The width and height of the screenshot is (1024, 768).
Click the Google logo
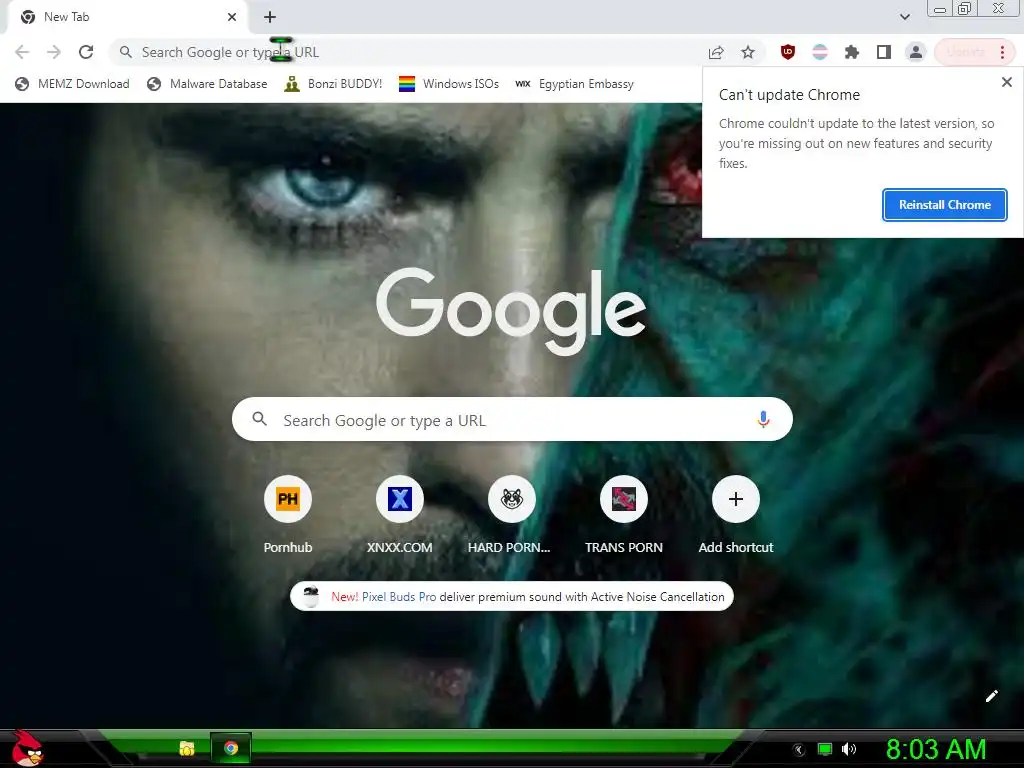tap(511, 312)
